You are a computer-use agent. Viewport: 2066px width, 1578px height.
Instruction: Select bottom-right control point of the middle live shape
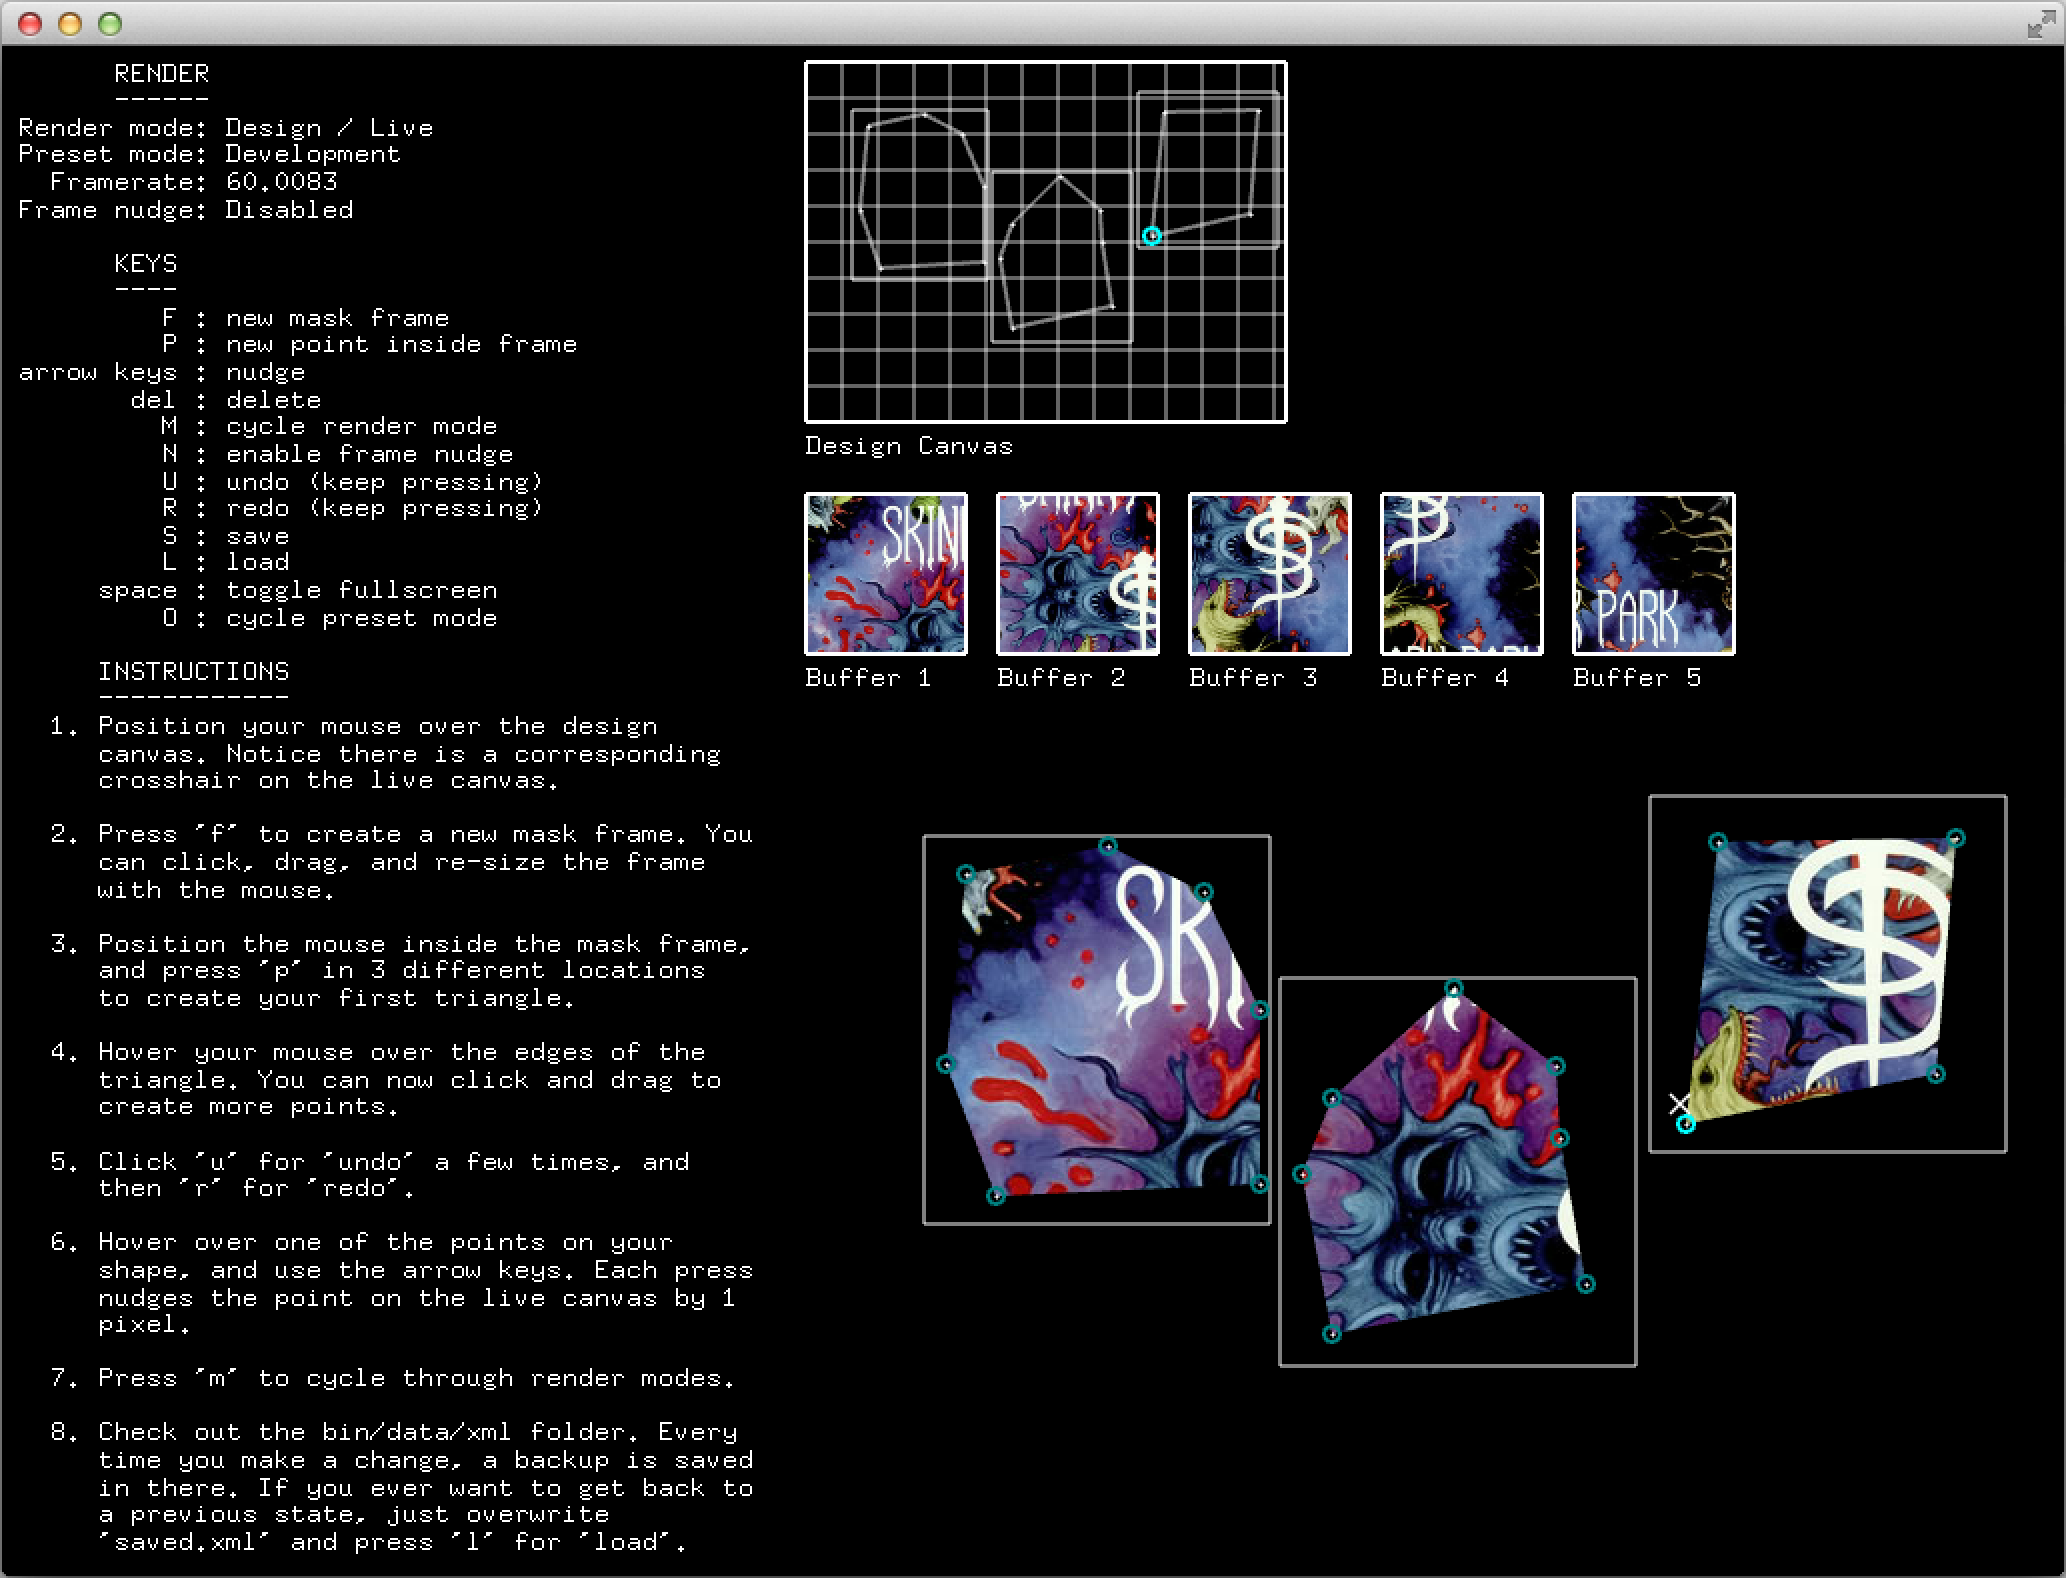pos(1586,1285)
